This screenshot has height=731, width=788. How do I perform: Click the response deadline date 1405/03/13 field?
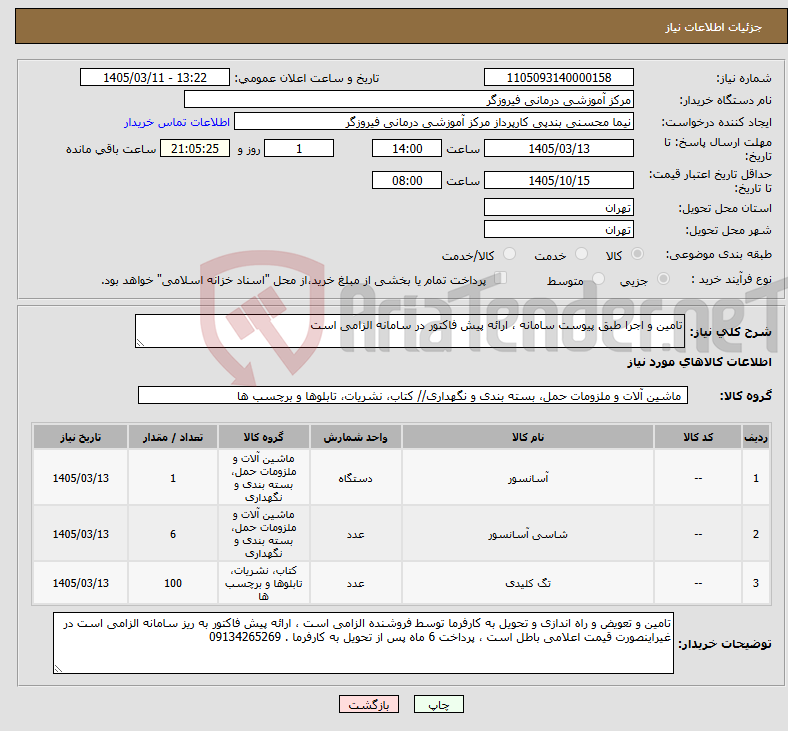(x=559, y=149)
